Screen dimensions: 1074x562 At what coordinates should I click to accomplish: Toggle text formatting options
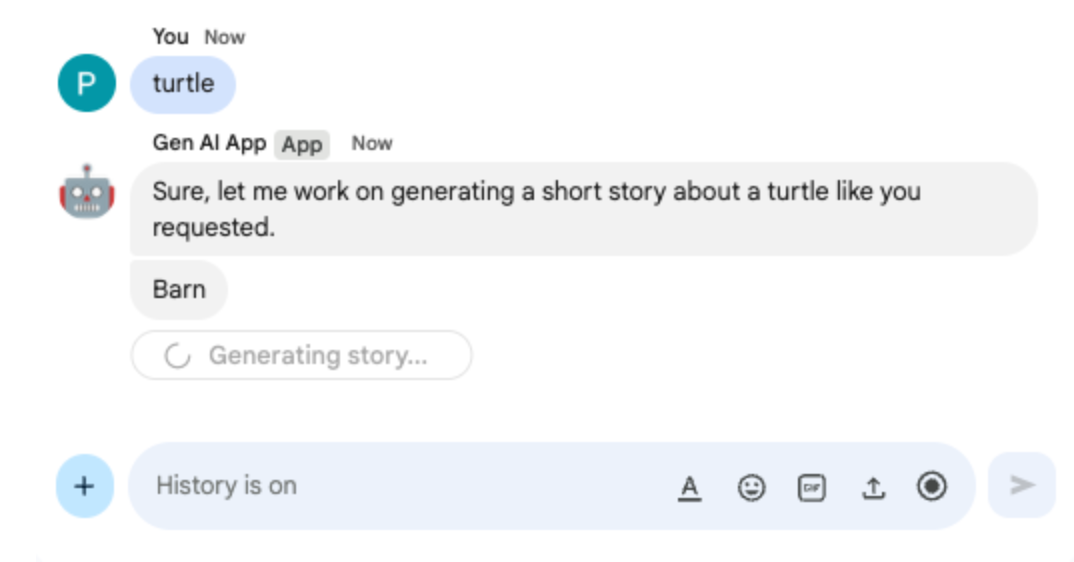click(x=689, y=487)
